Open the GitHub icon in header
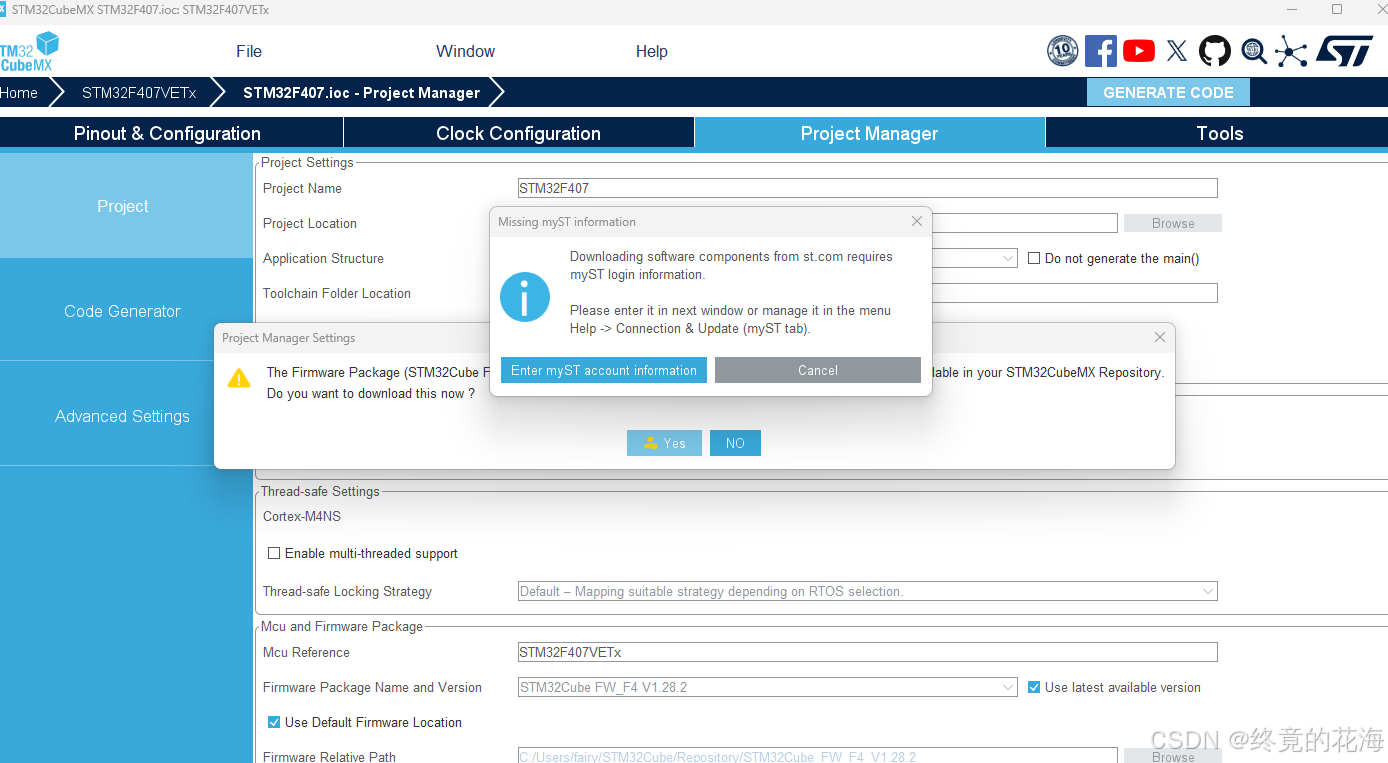1388x763 pixels. point(1215,51)
